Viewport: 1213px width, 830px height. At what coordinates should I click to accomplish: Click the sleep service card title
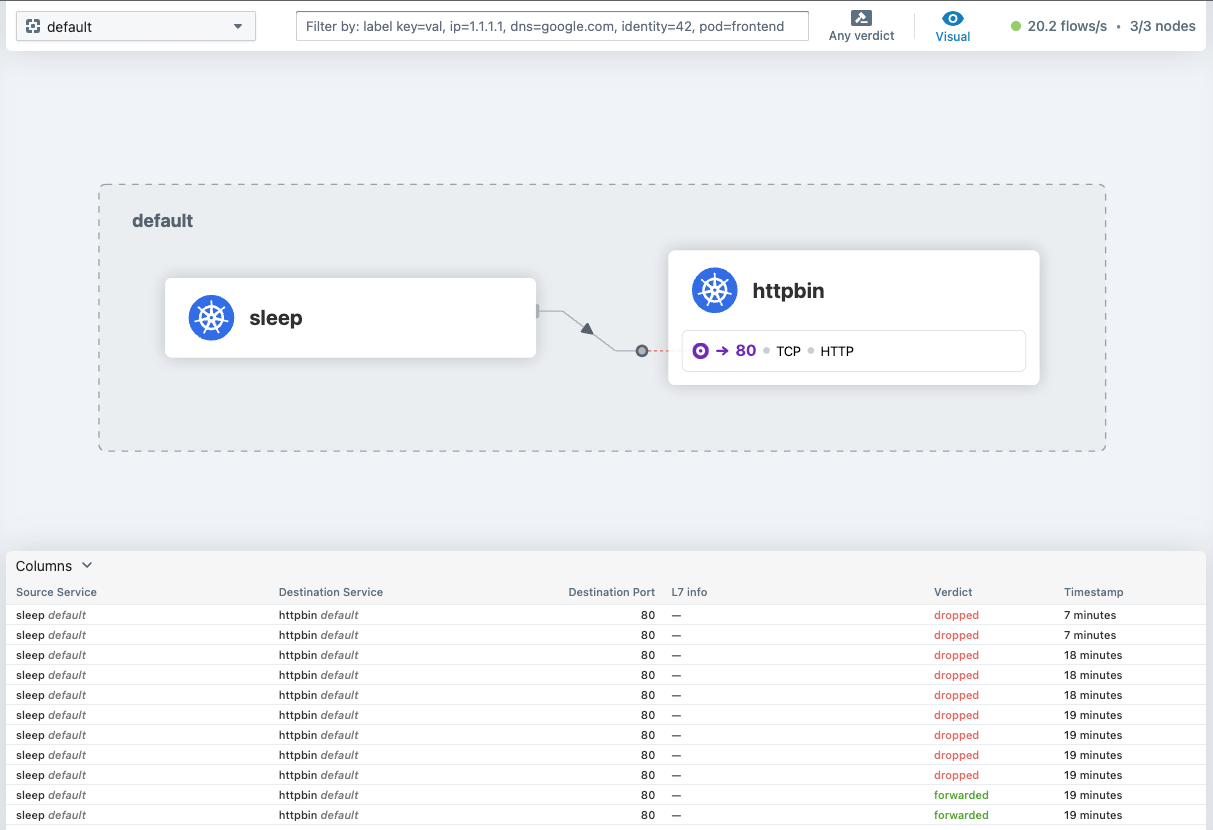275,318
